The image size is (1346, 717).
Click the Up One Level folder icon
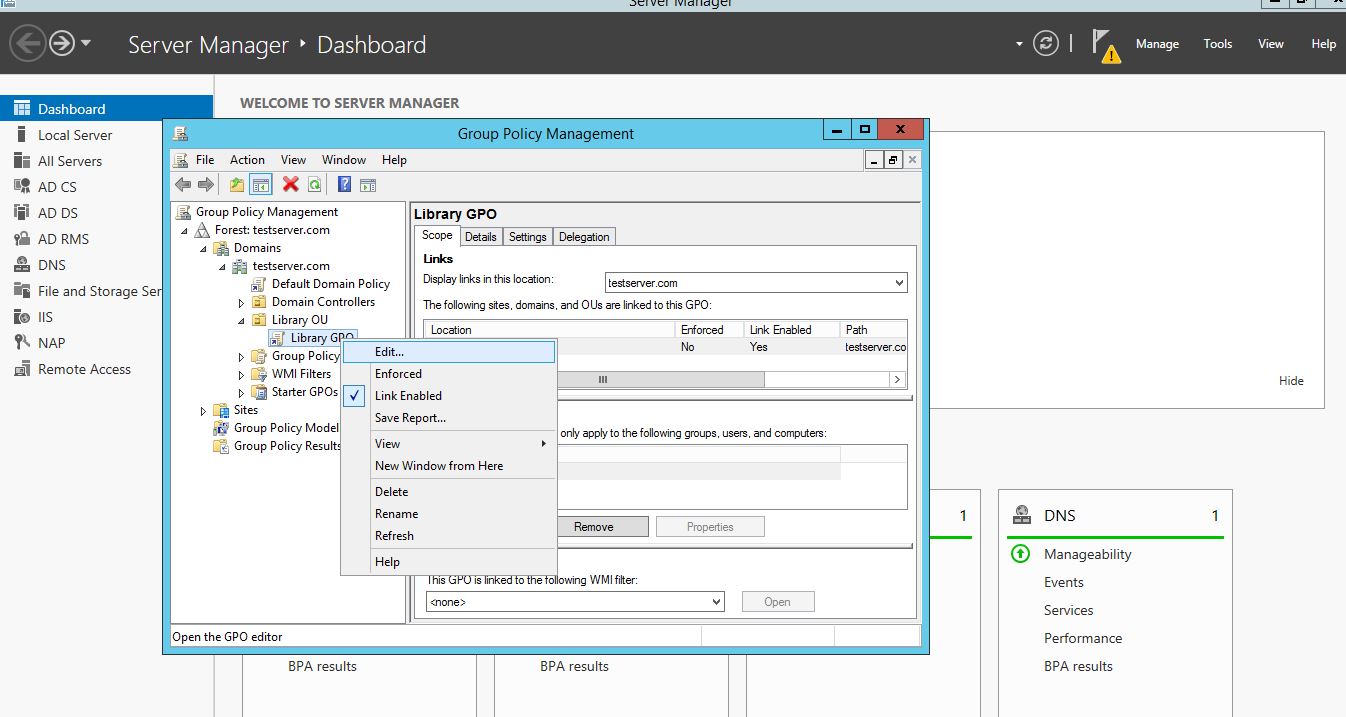237,184
